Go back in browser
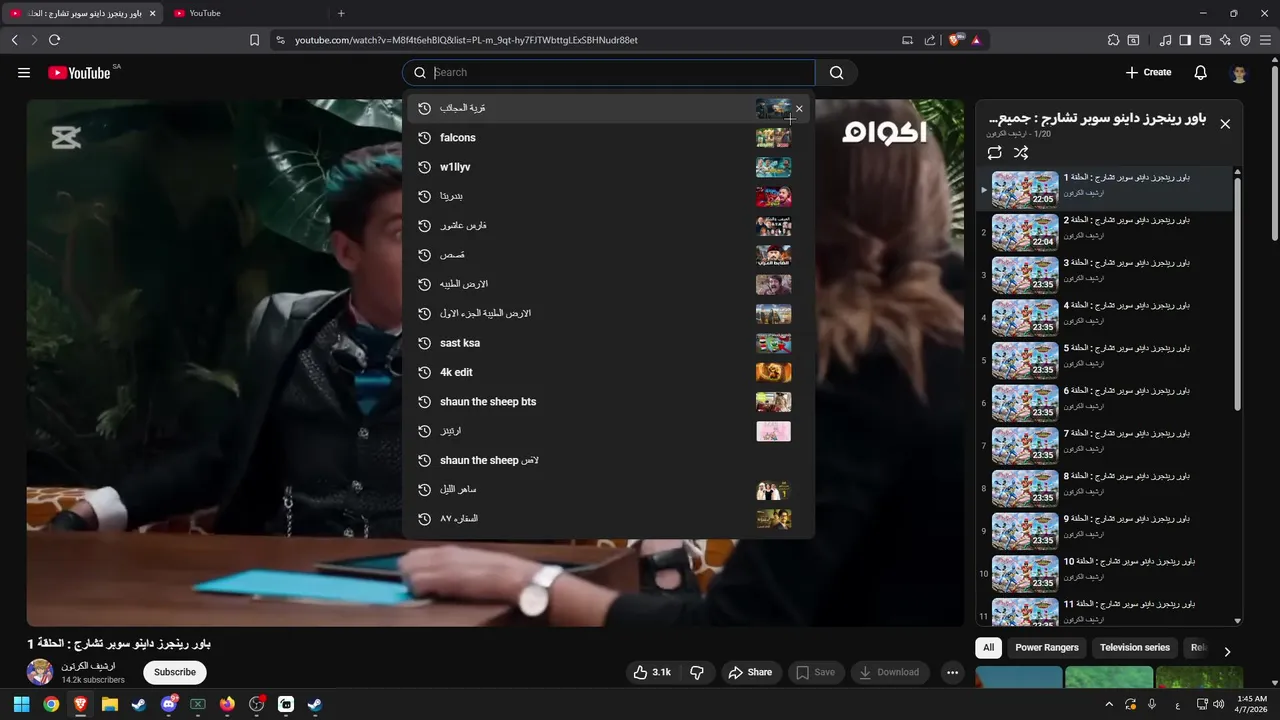 [x=14, y=40]
